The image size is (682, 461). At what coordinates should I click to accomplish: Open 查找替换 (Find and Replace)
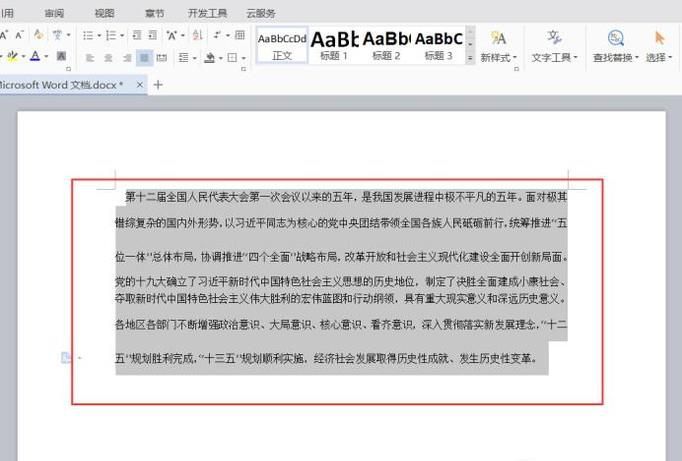615,46
